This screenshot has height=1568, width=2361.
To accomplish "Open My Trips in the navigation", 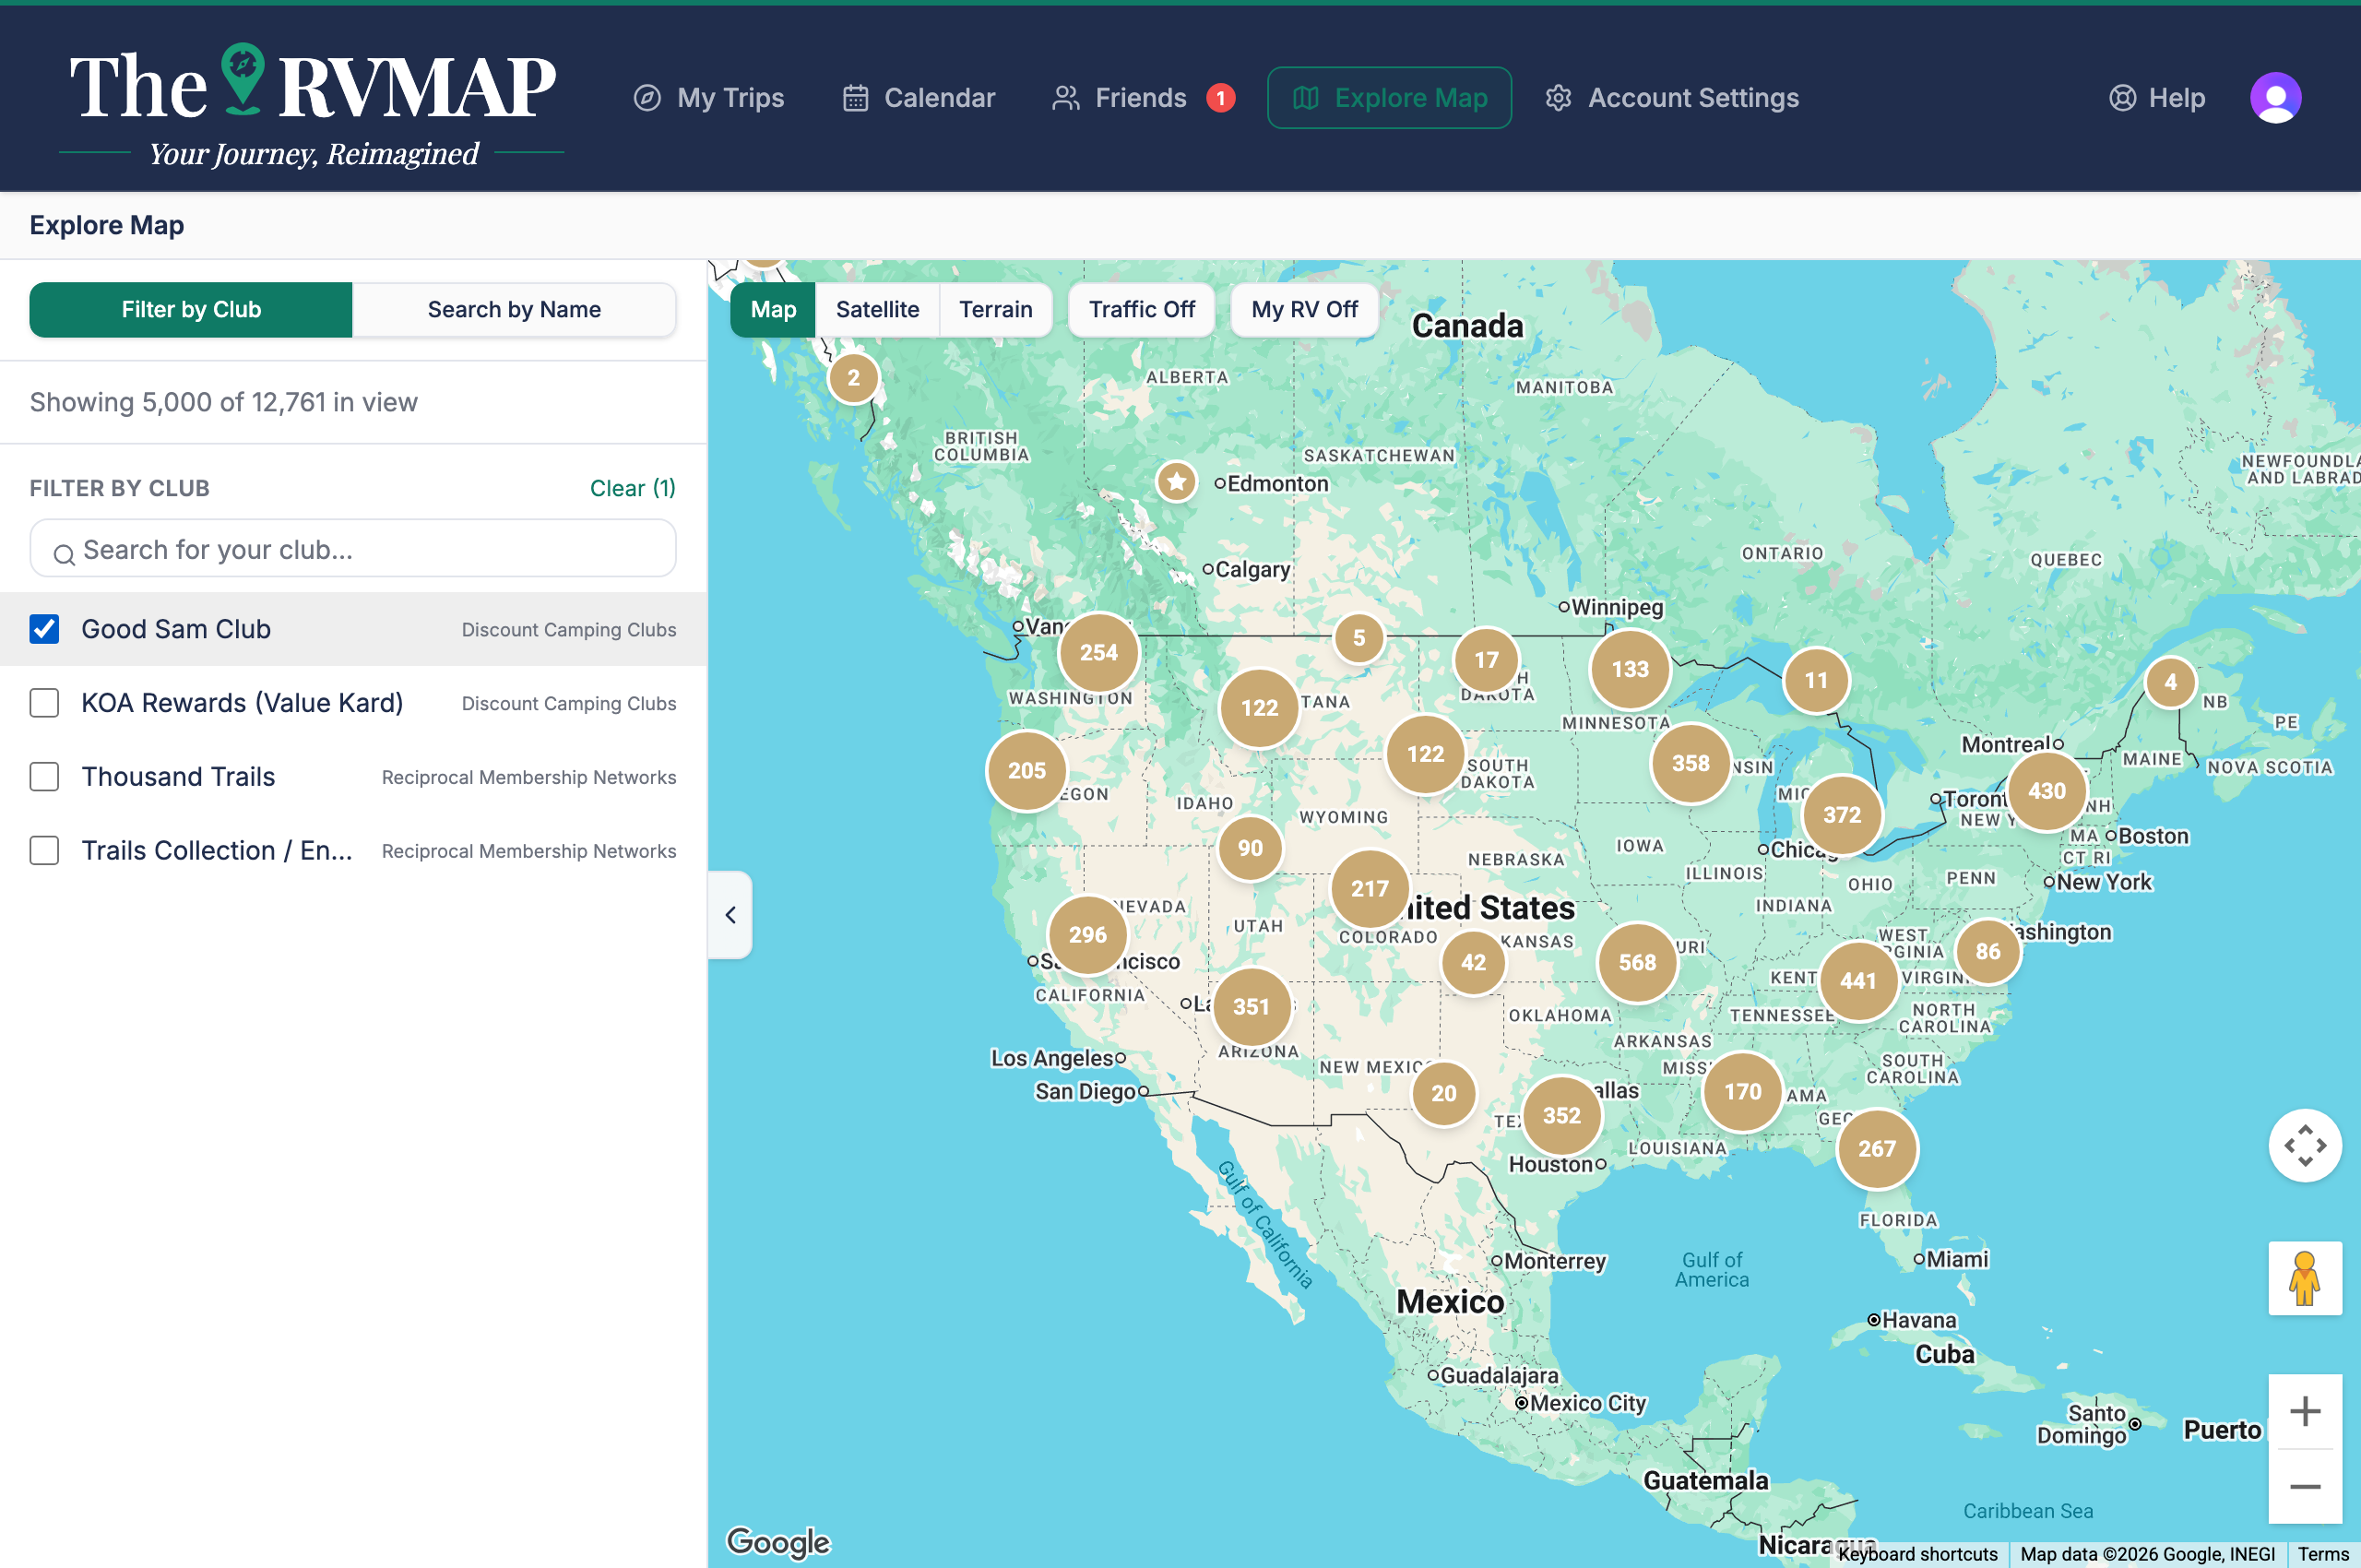I will pos(709,98).
